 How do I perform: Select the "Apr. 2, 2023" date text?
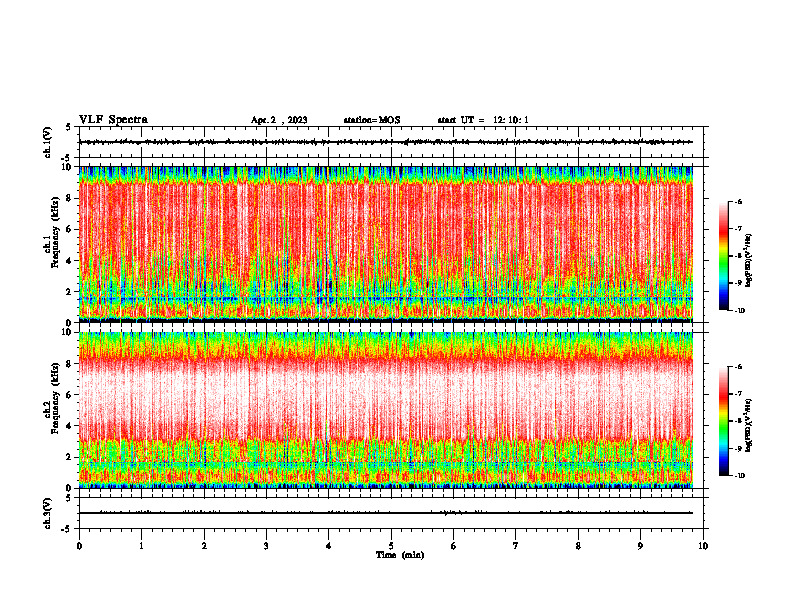(x=279, y=120)
